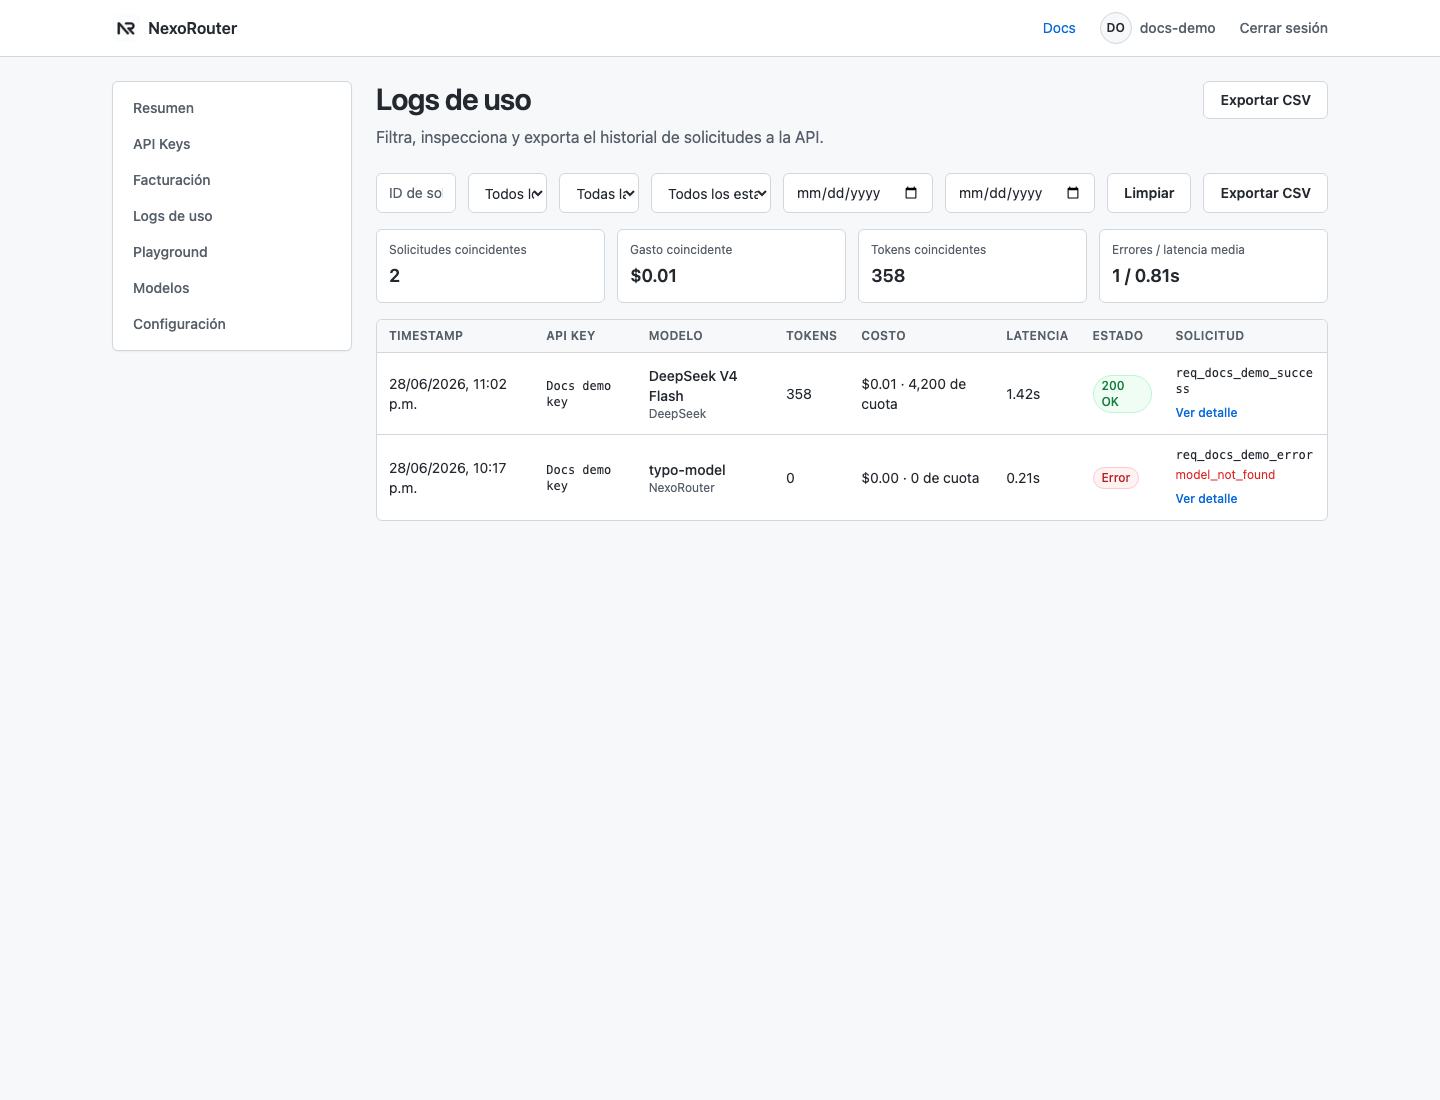Click Cerrar sesión to log out
The width and height of the screenshot is (1440, 1100).
tap(1284, 28)
